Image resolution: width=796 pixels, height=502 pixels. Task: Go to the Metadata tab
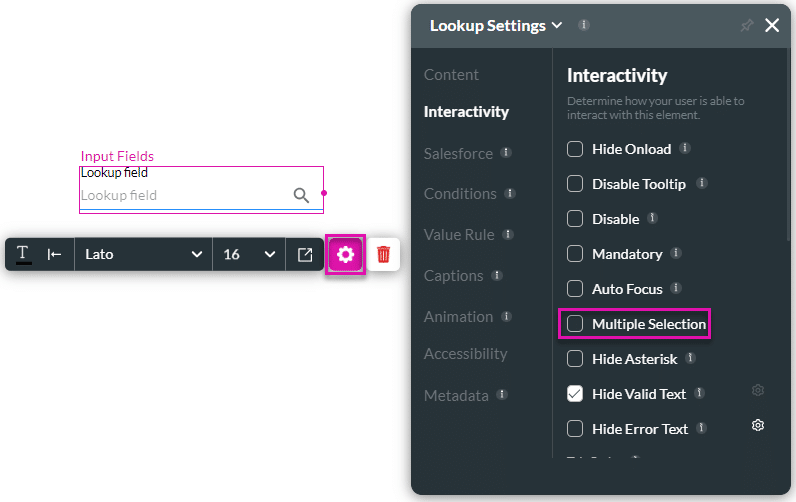(x=456, y=395)
